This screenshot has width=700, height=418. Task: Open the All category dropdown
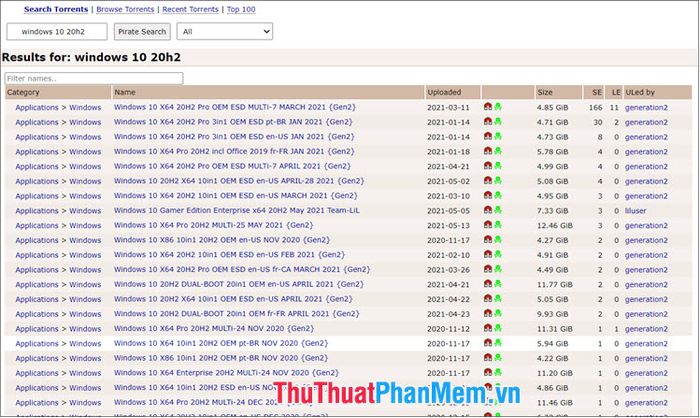[225, 32]
